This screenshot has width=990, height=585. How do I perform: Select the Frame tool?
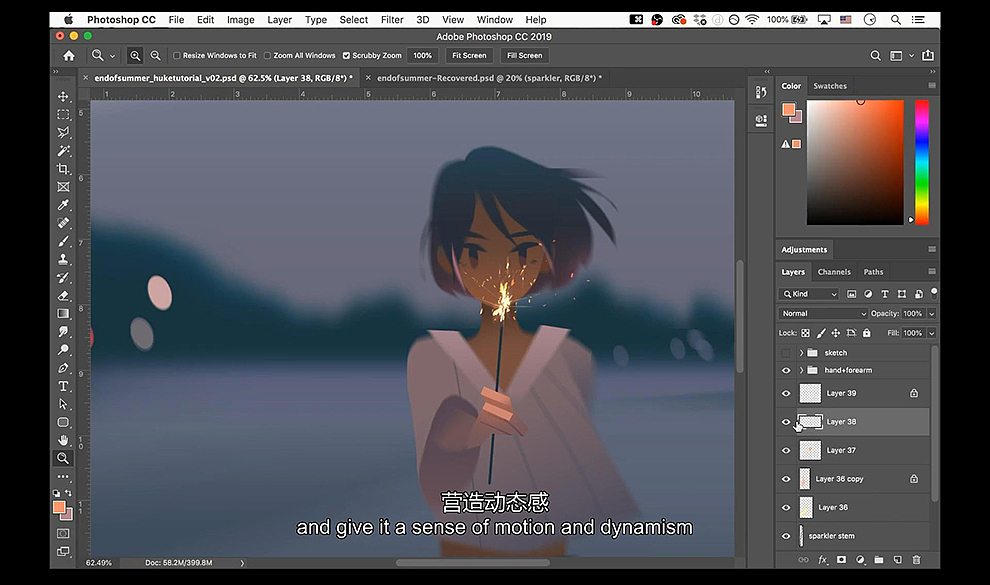click(x=63, y=187)
